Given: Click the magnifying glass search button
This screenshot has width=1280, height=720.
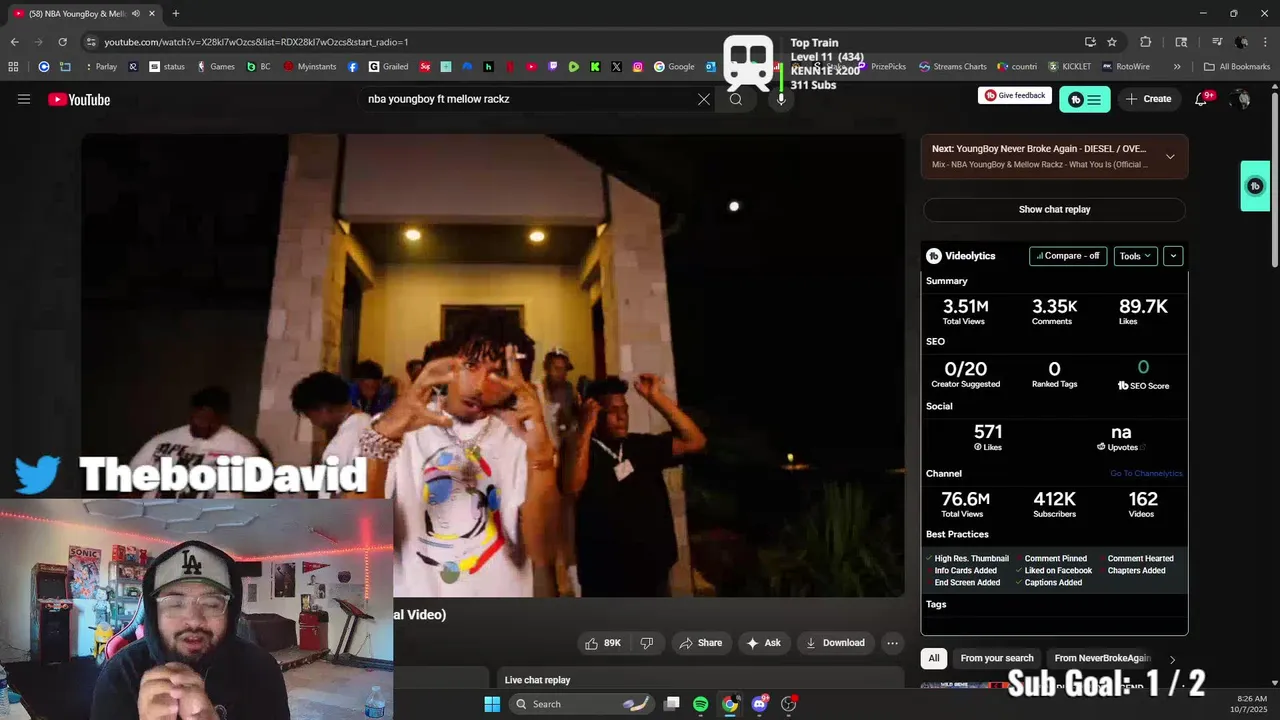Looking at the screenshot, I should pyautogui.click(x=736, y=99).
